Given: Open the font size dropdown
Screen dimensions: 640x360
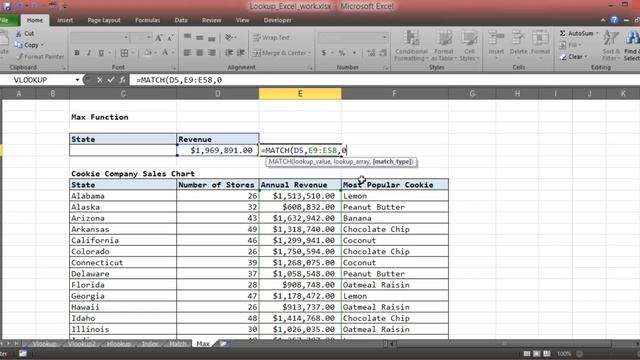Looking at the screenshot, I should click(x=149, y=38).
